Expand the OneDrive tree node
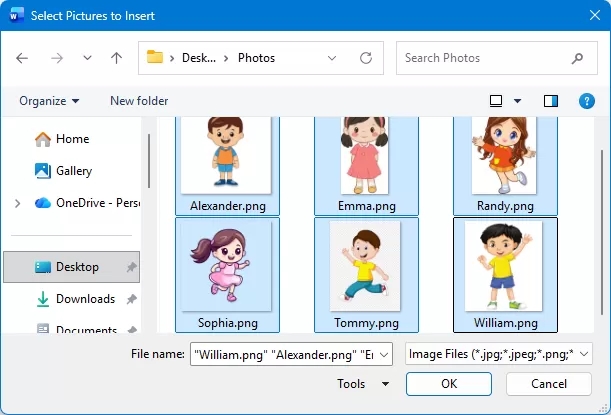The image size is (611, 415). 18,203
